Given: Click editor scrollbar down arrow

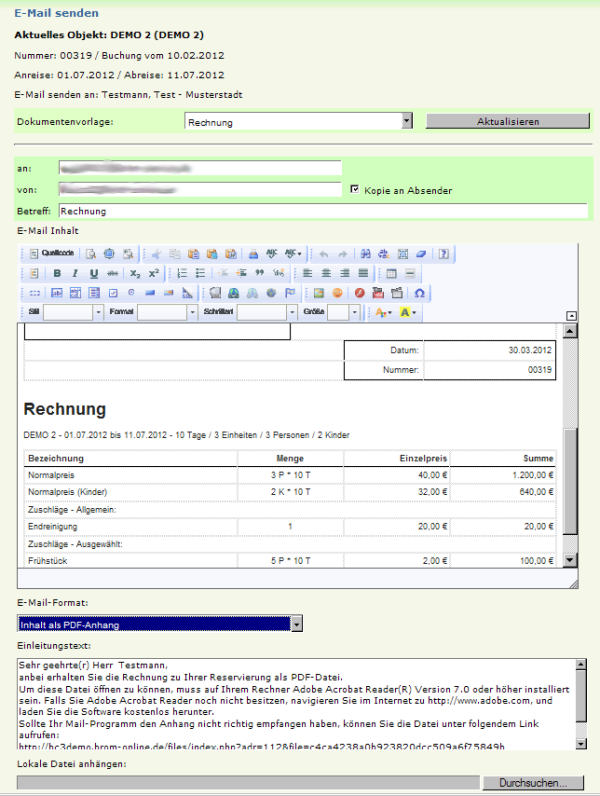Looking at the screenshot, I should coord(570,560).
